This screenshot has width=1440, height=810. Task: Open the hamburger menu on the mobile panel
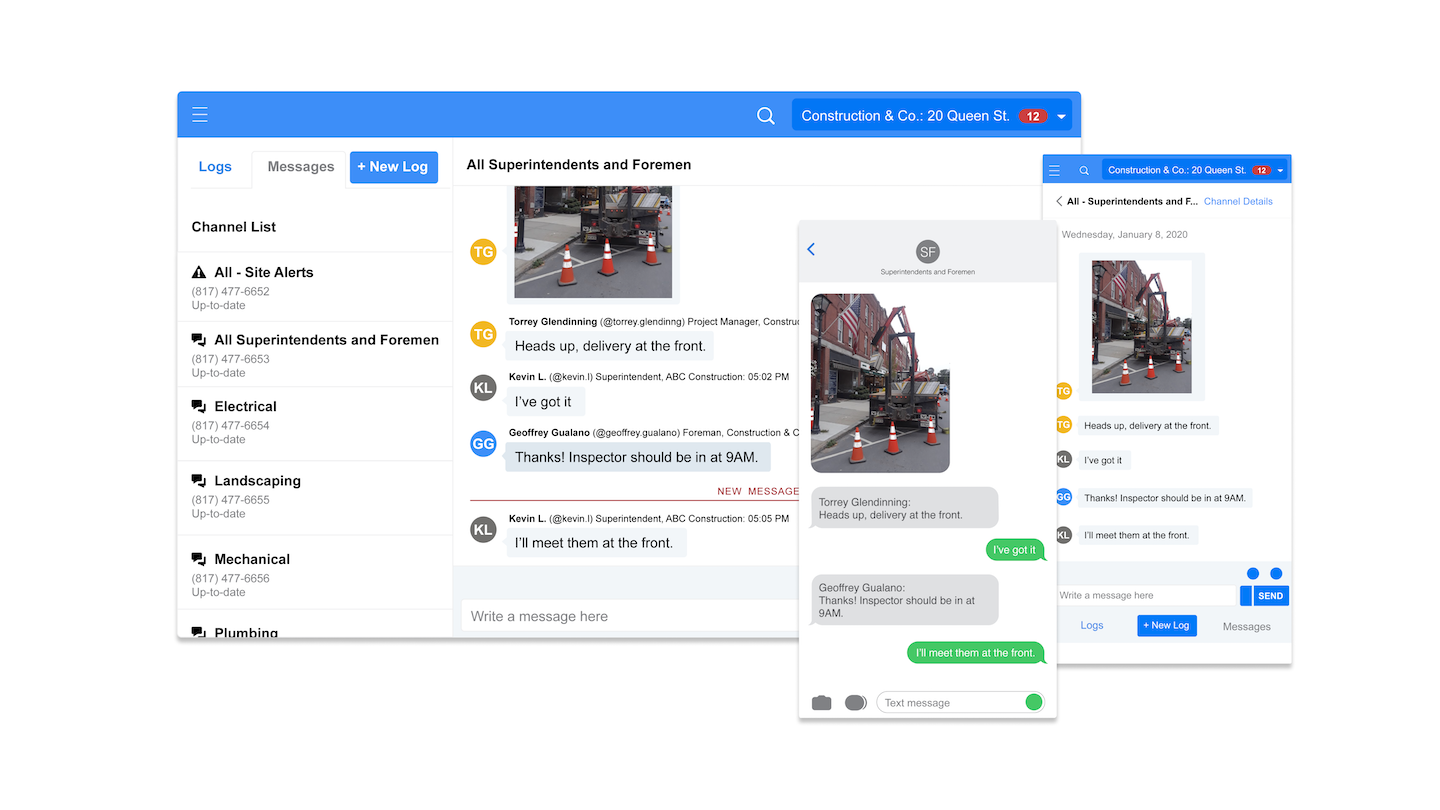point(1055,169)
